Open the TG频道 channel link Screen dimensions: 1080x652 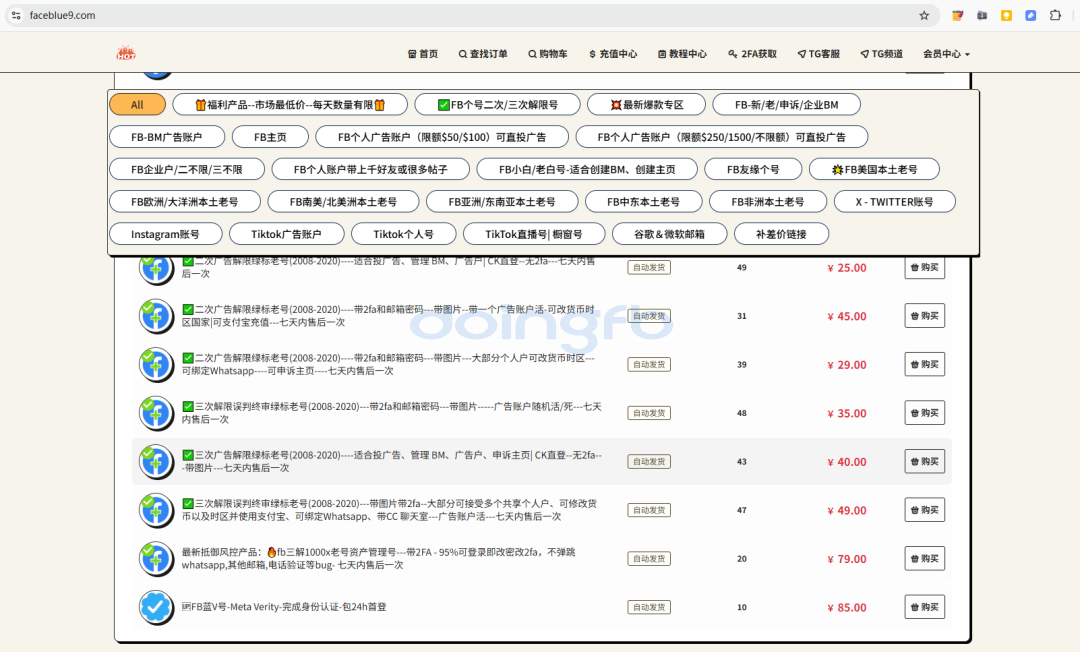click(882, 54)
